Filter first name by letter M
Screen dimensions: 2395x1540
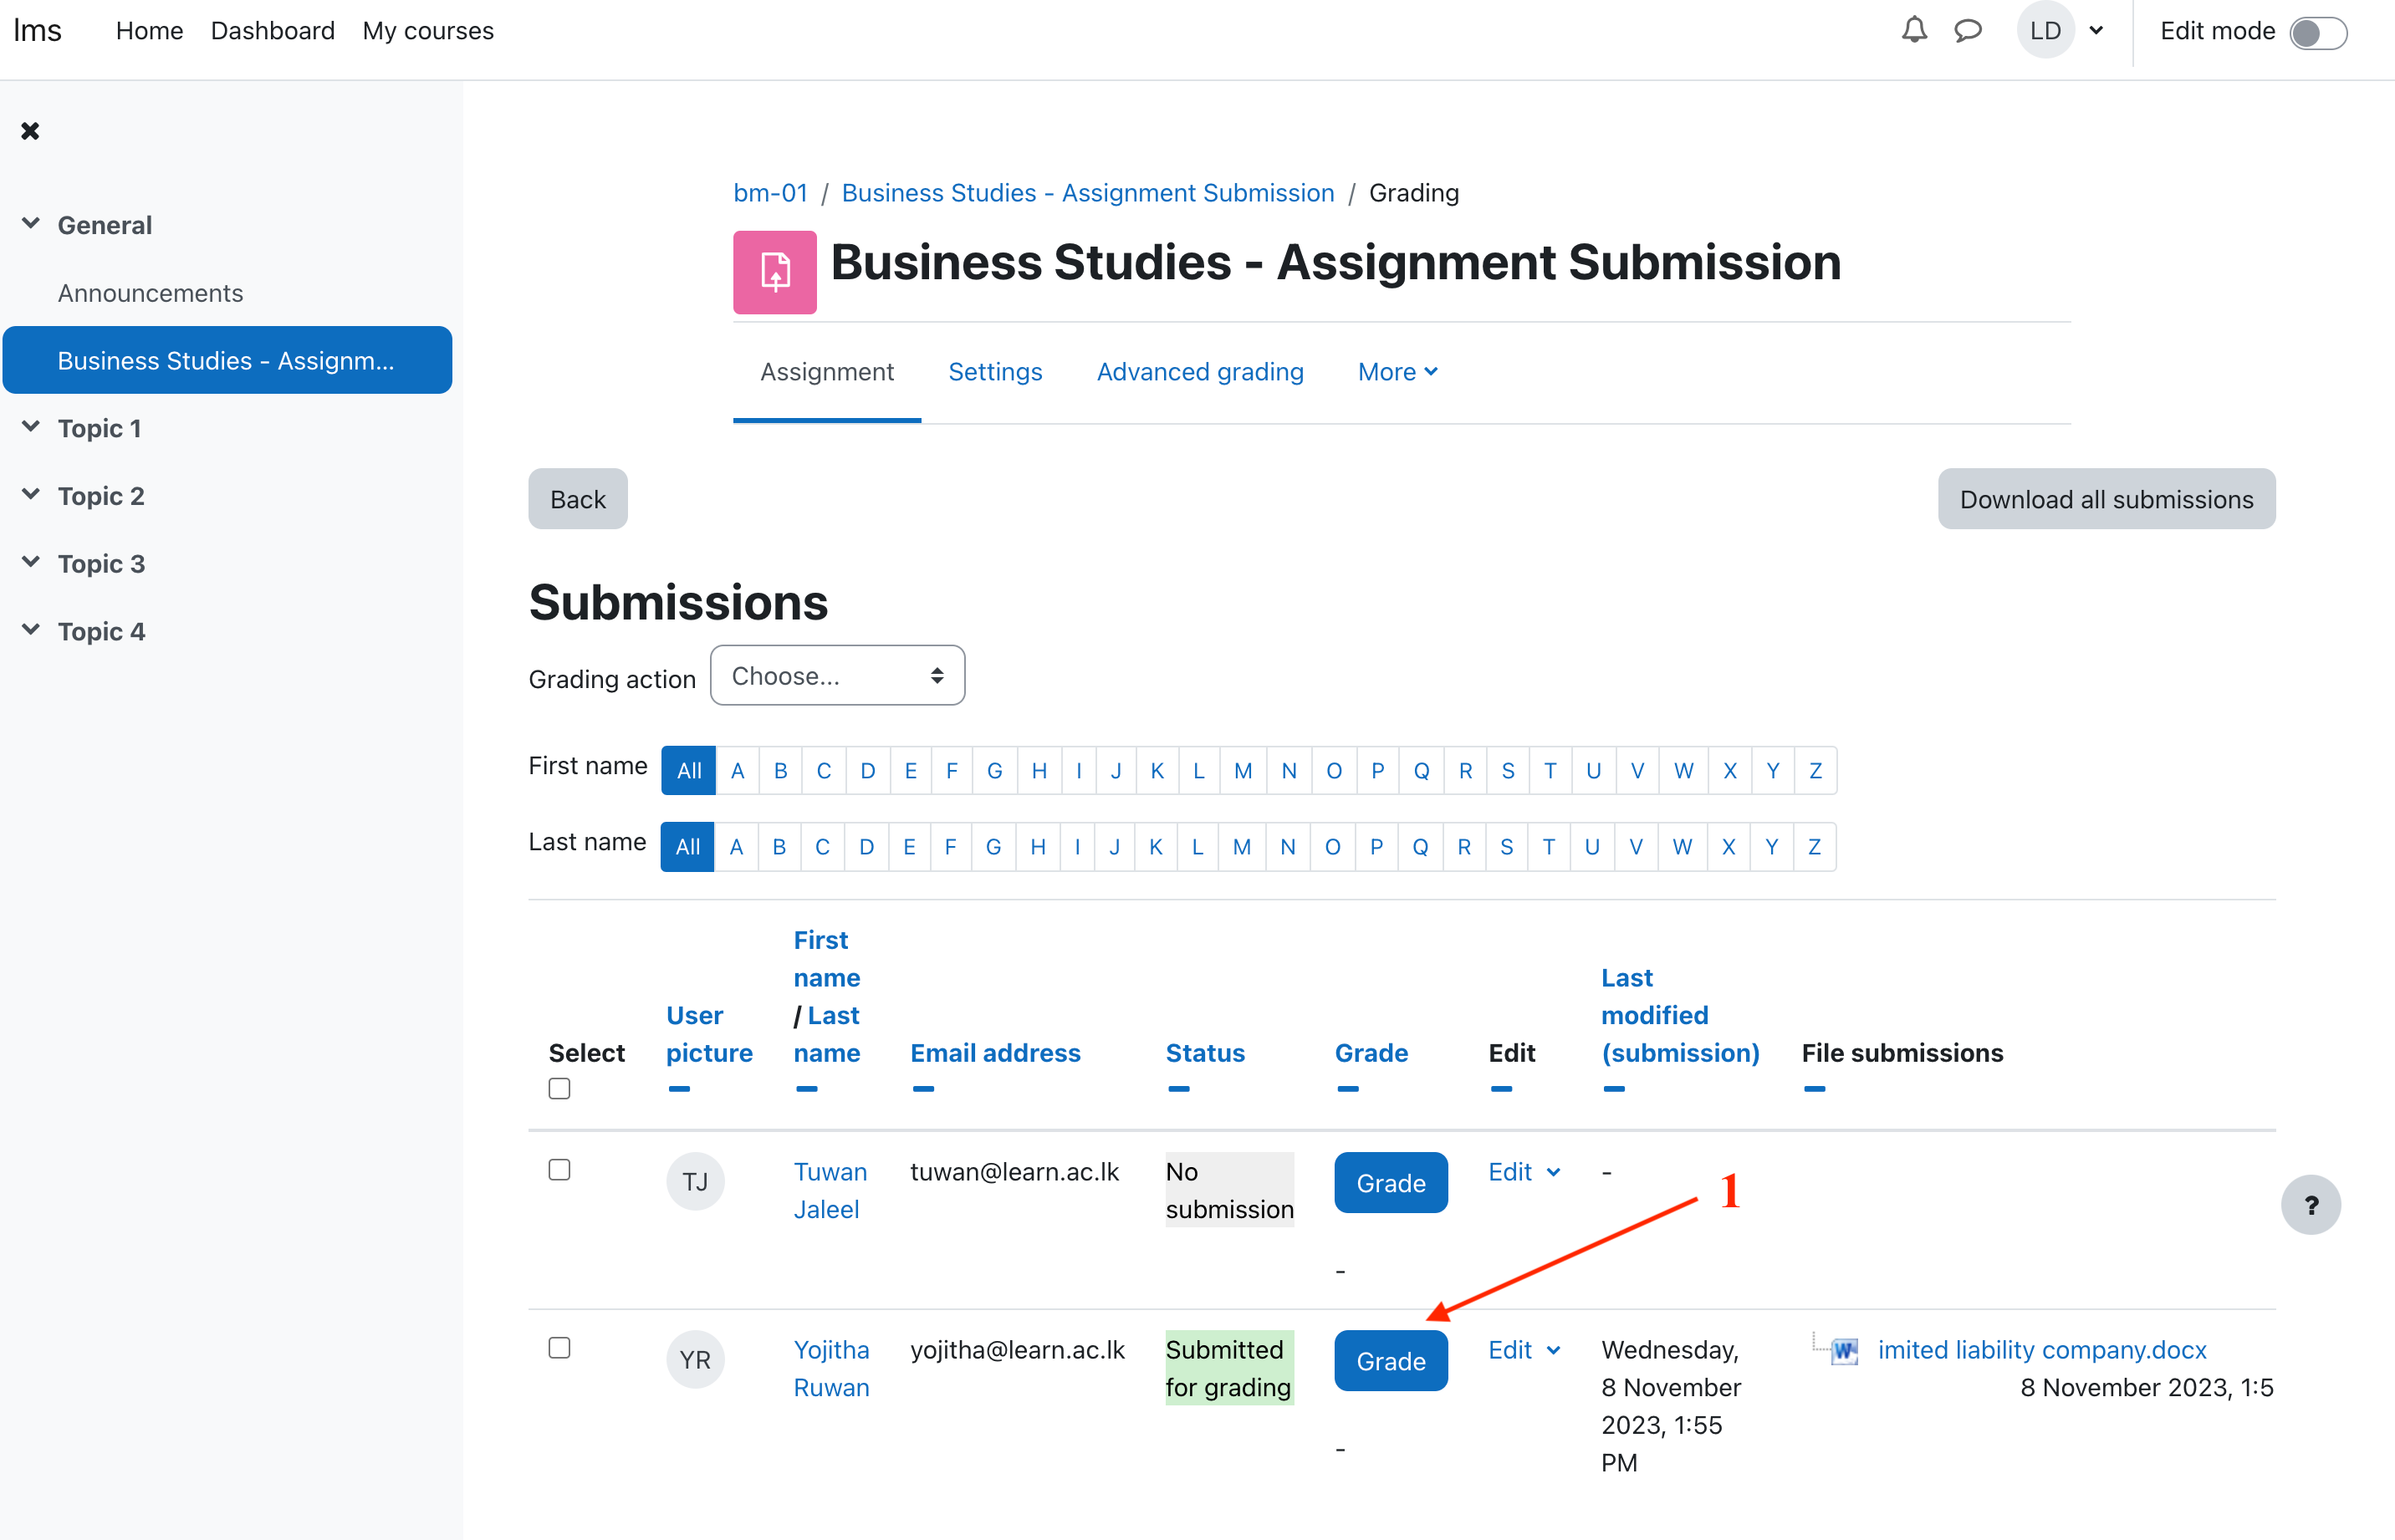[x=1242, y=771]
